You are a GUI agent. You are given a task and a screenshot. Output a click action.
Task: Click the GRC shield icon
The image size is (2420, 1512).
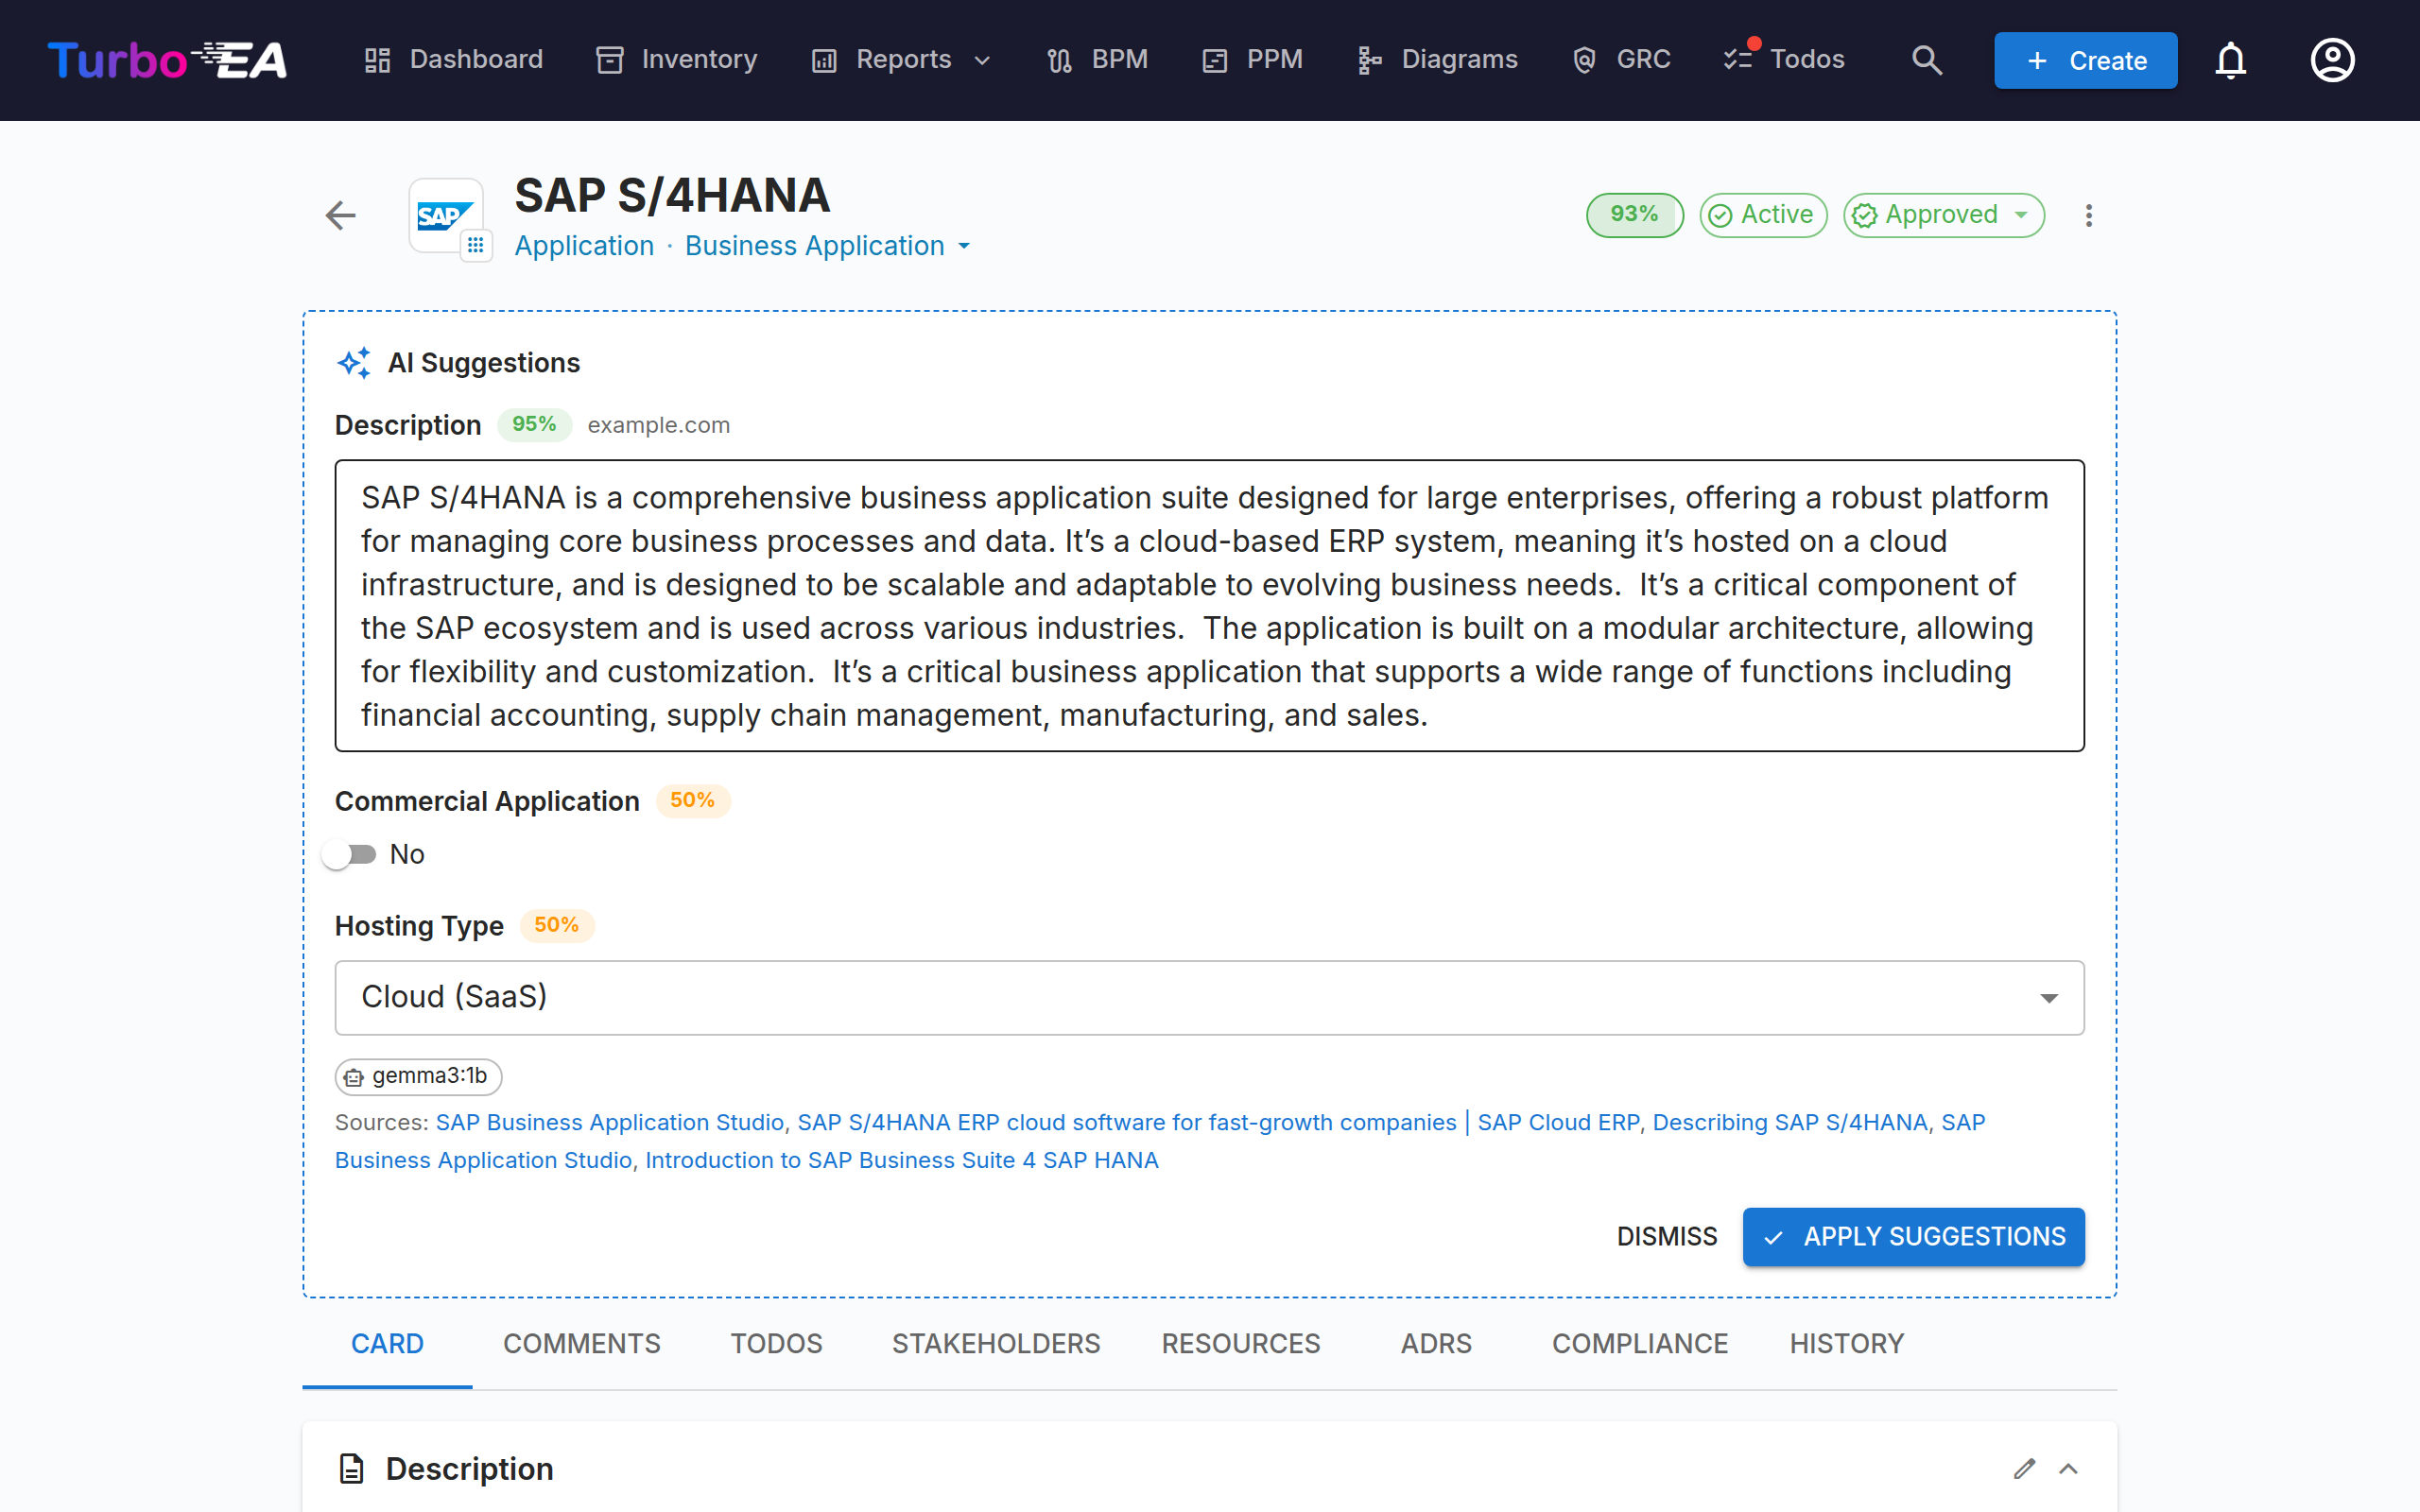point(1584,60)
